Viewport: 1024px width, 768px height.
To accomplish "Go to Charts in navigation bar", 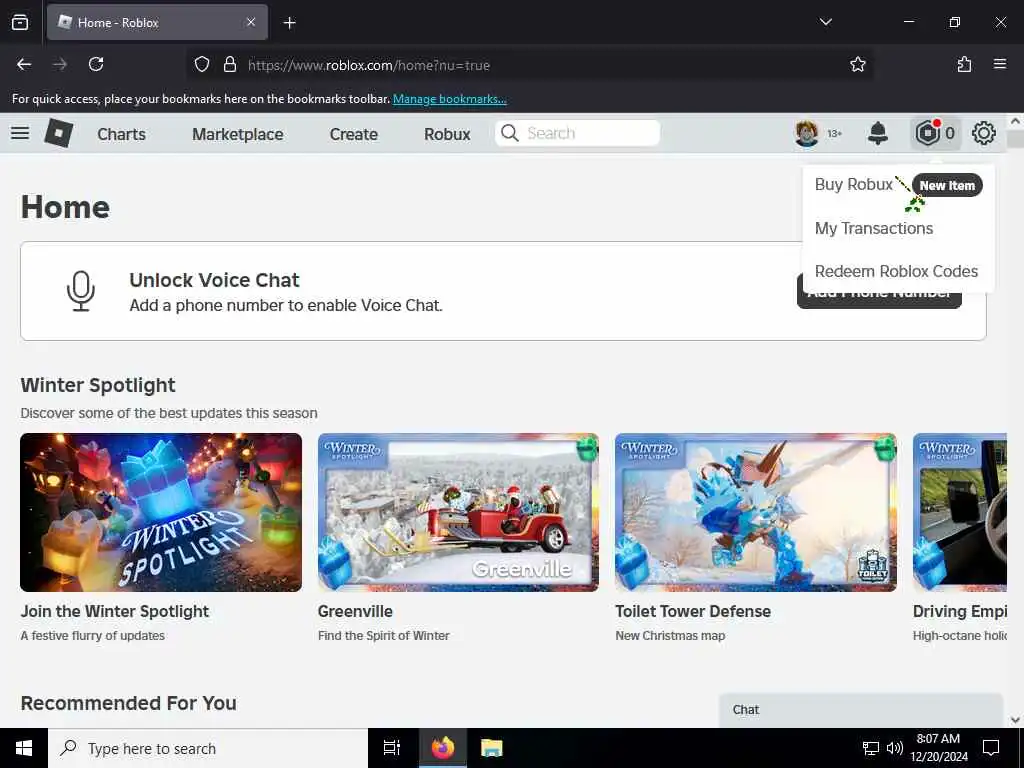I will [121, 134].
